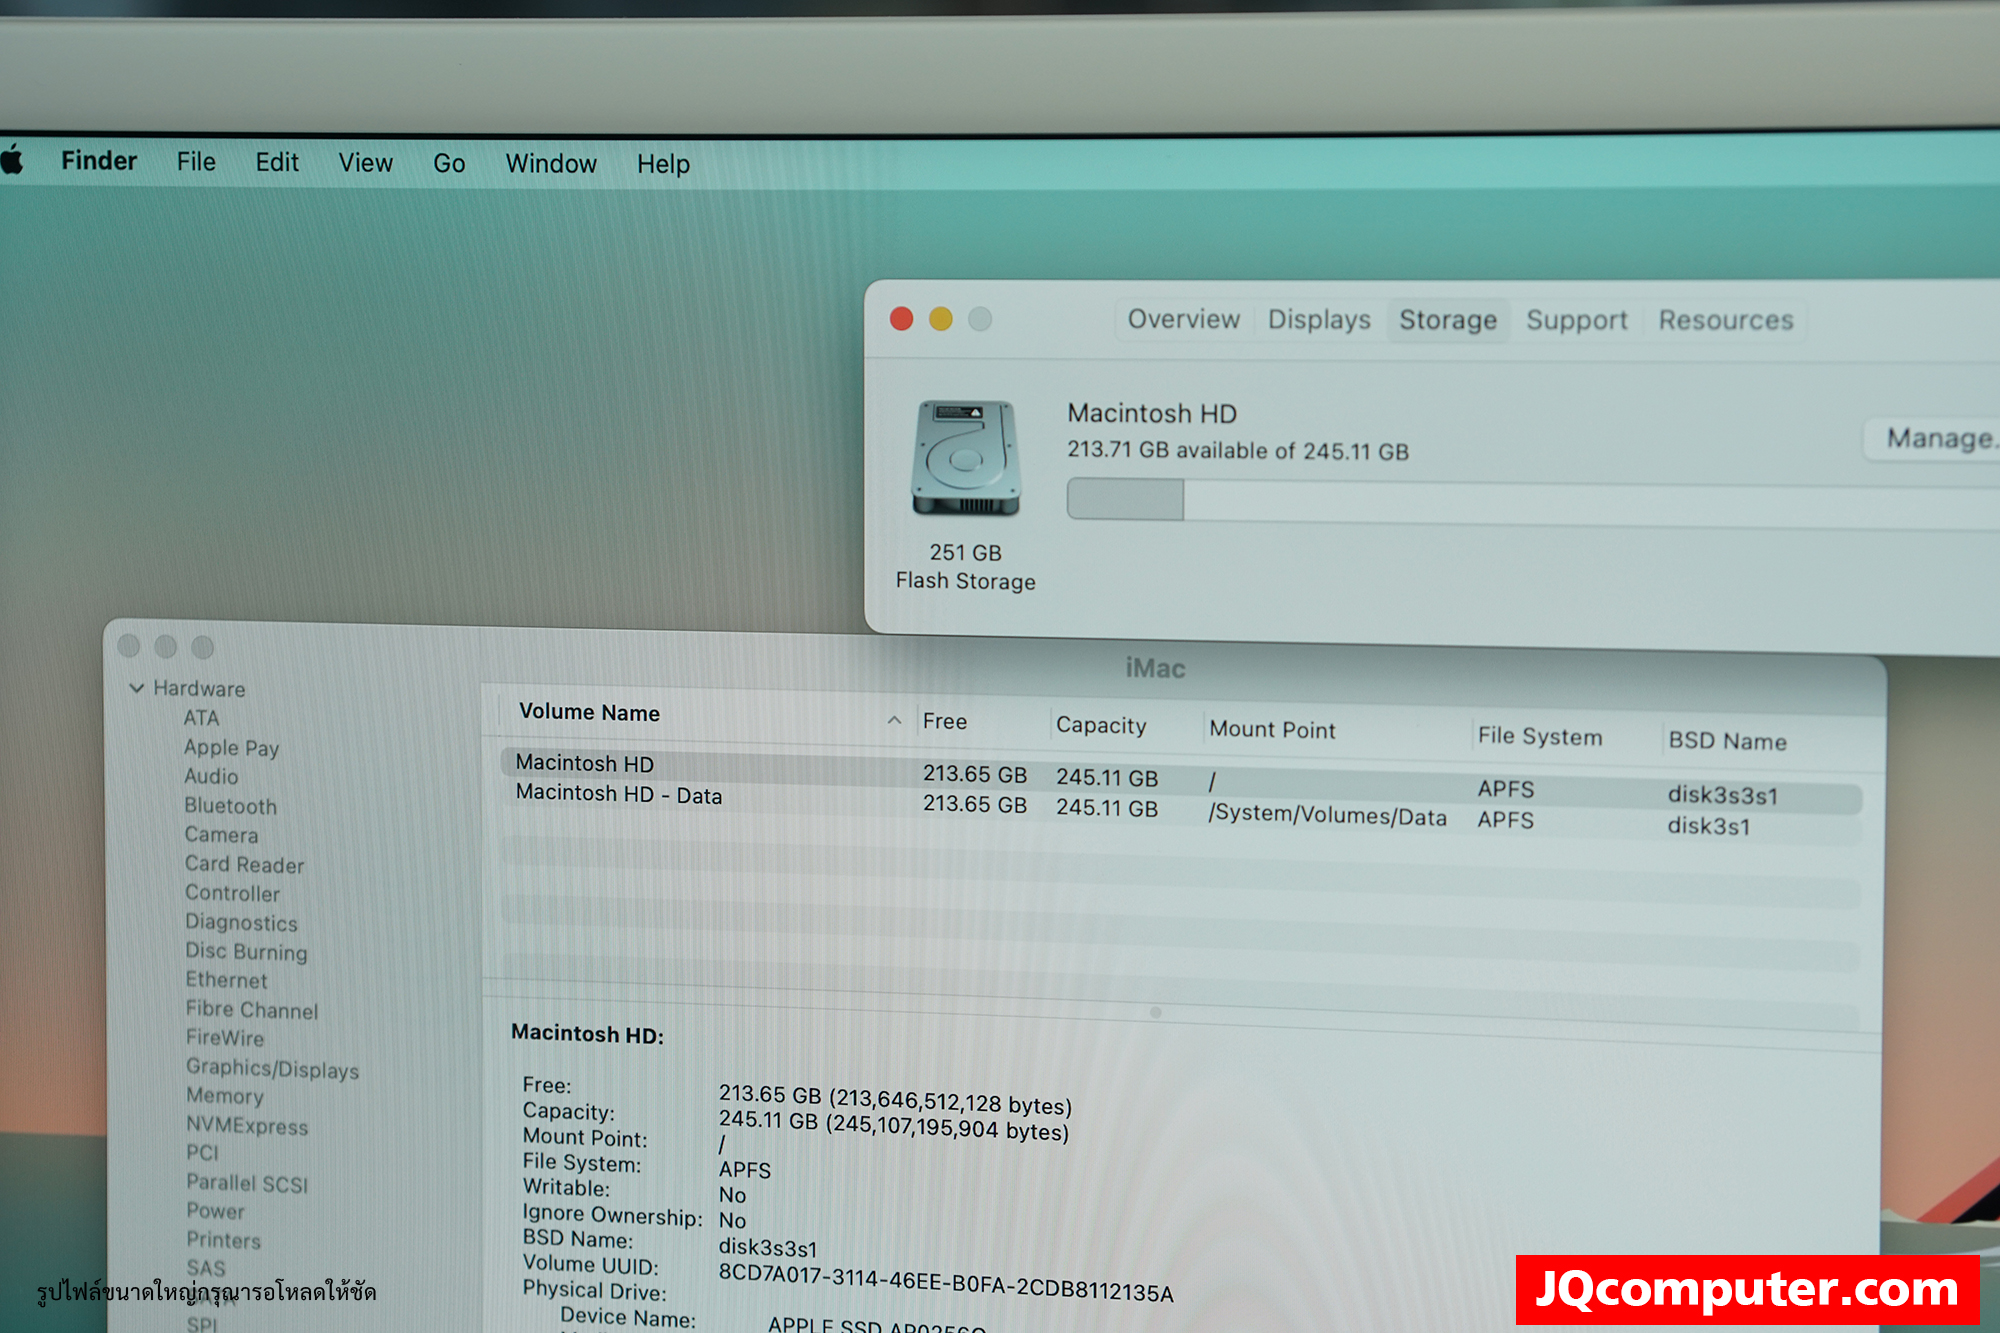Open the Help menu

tap(663, 164)
